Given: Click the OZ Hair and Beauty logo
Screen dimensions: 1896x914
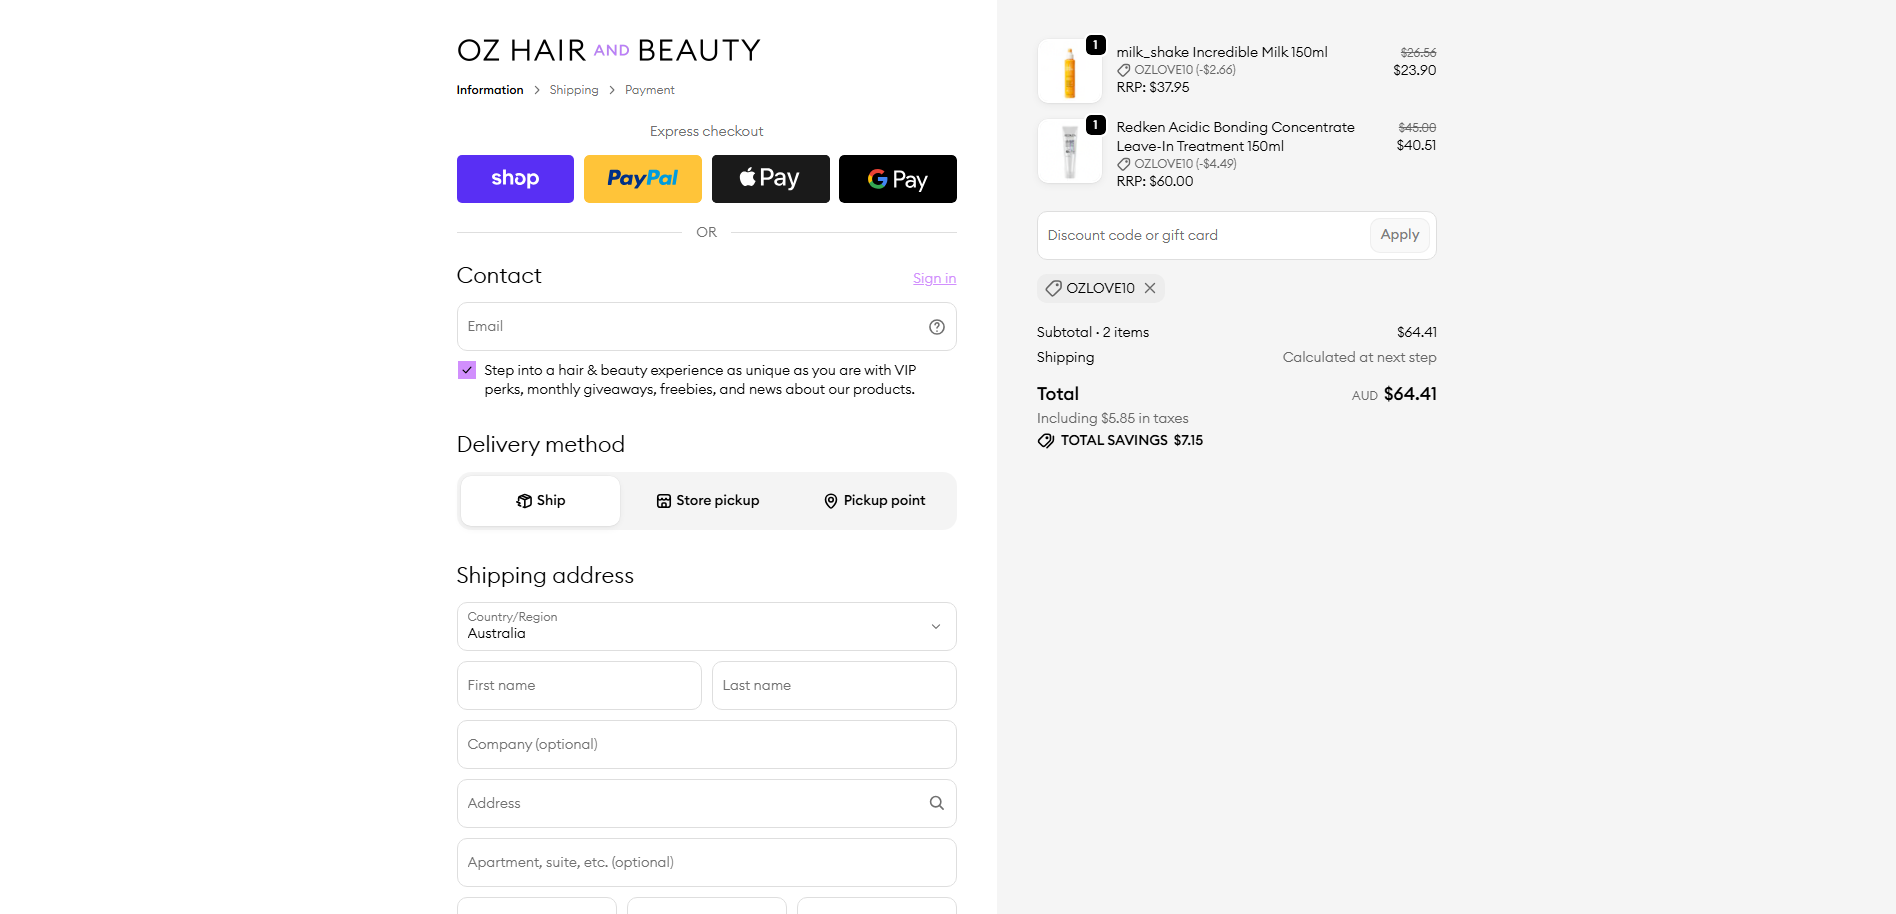Looking at the screenshot, I should click(x=609, y=50).
